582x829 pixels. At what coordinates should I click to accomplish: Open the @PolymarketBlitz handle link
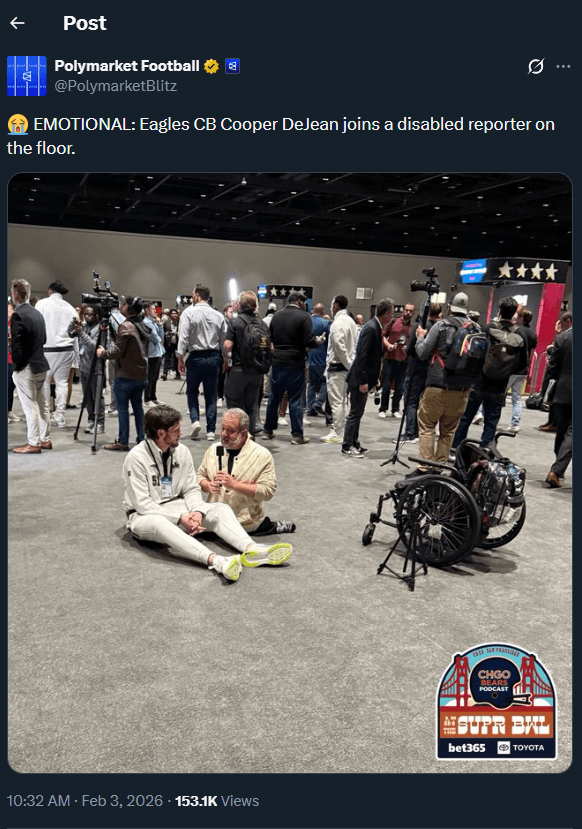[116, 86]
